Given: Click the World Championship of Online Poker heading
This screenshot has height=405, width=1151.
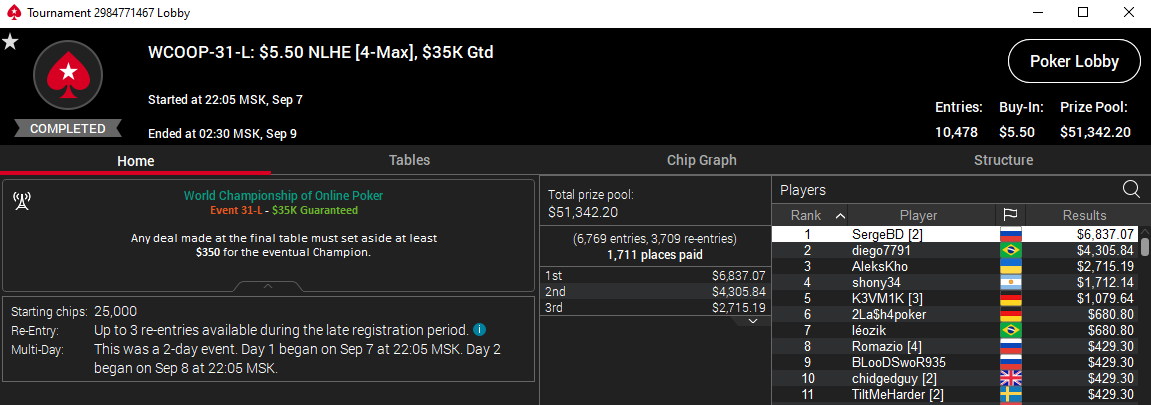Looking at the screenshot, I should 283,196.
